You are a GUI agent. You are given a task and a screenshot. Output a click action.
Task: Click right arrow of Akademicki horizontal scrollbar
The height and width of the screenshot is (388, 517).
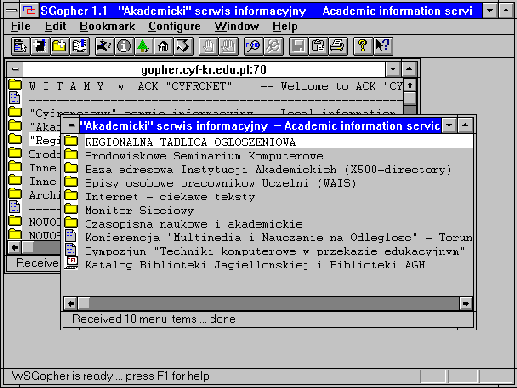(x=466, y=304)
